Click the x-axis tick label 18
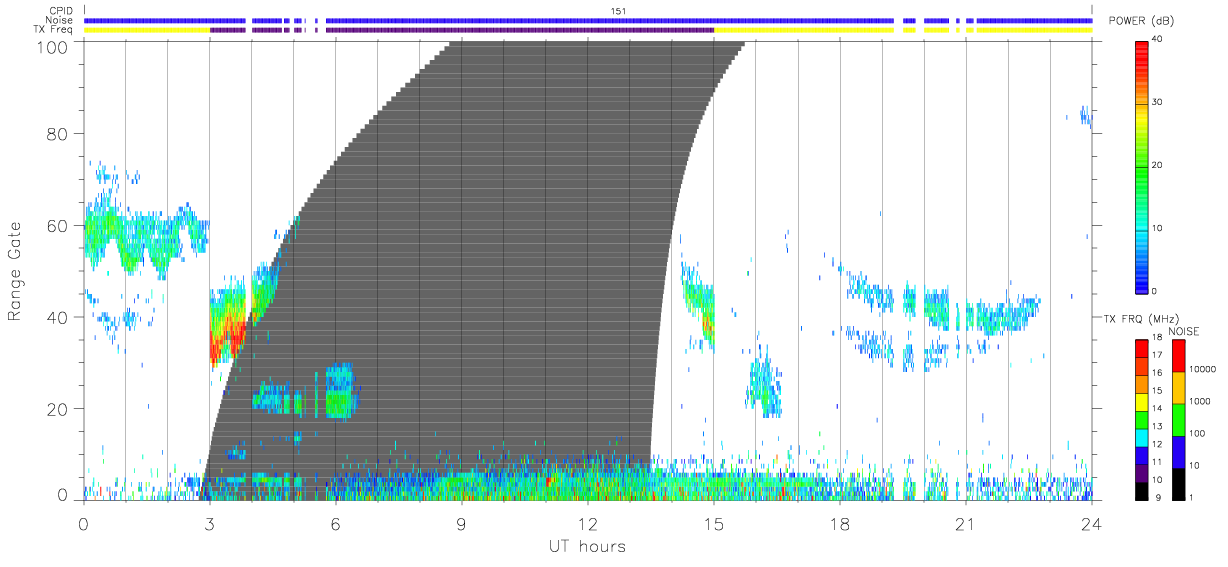 pos(840,523)
